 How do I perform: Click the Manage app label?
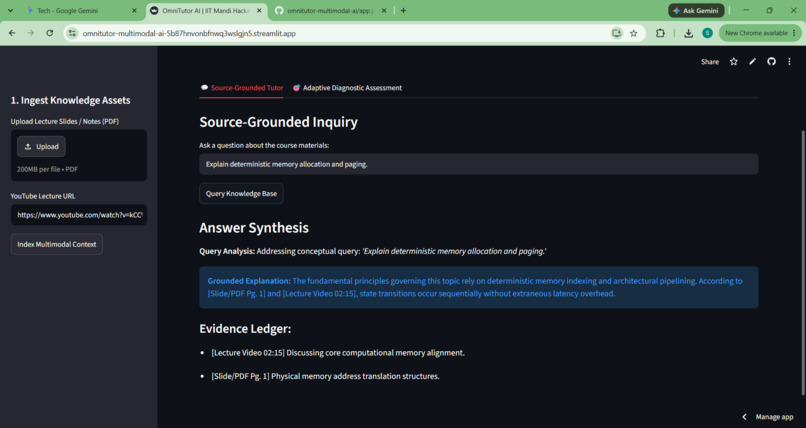point(774,417)
